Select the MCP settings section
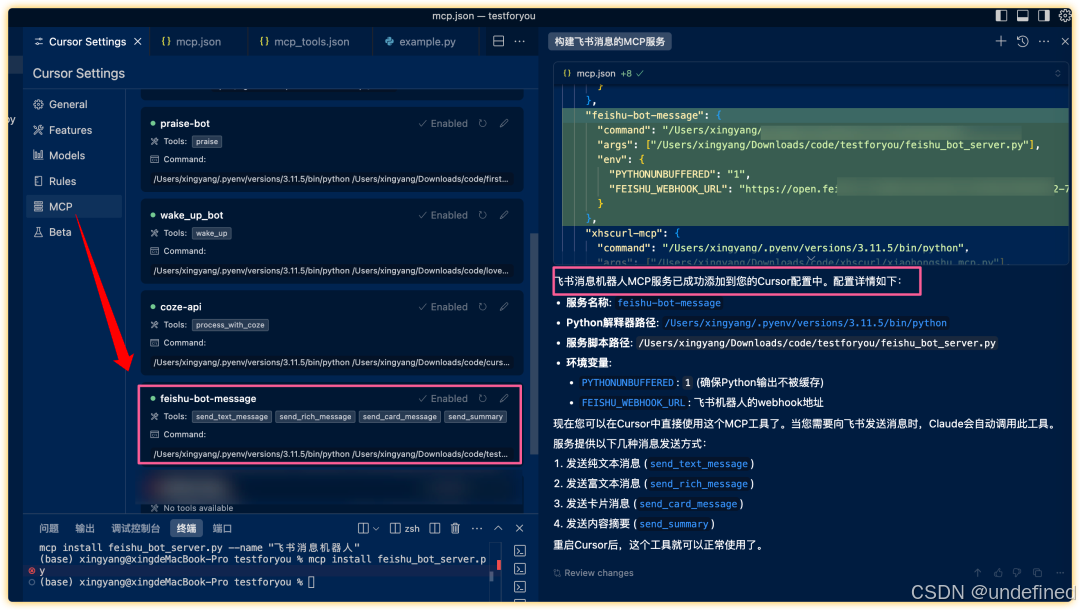 (74, 207)
